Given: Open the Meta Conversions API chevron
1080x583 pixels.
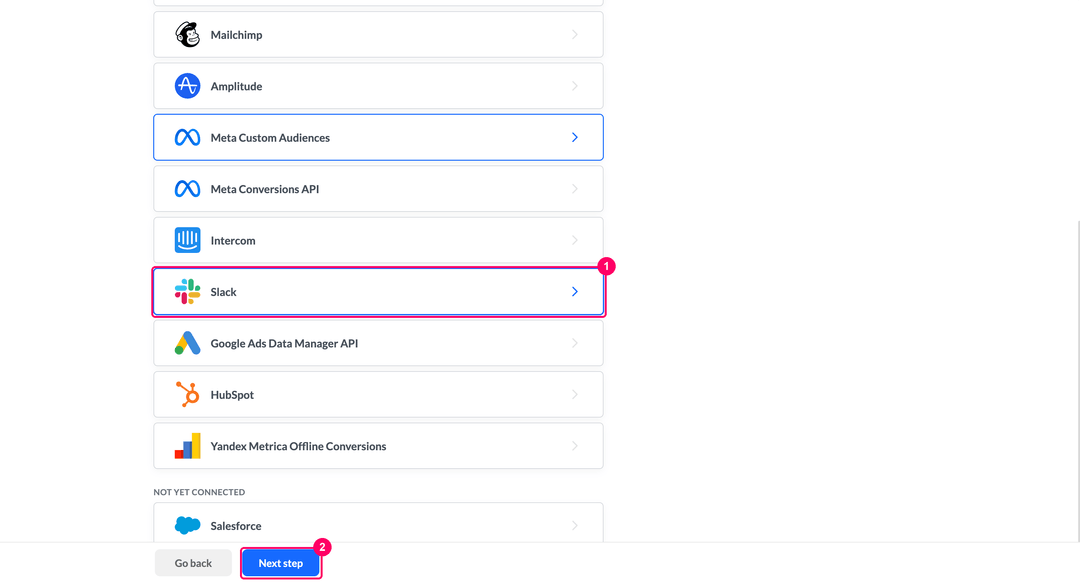Looking at the screenshot, I should pyautogui.click(x=574, y=189).
